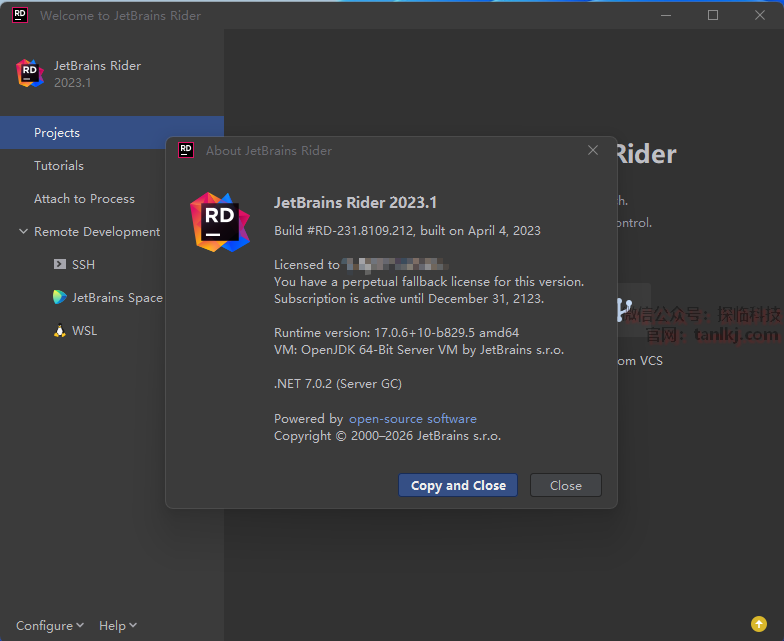Image resolution: width=784 pixels, height=641 pixels.
Task: Open the Configure dropdown menu
Action: (50, 626)
